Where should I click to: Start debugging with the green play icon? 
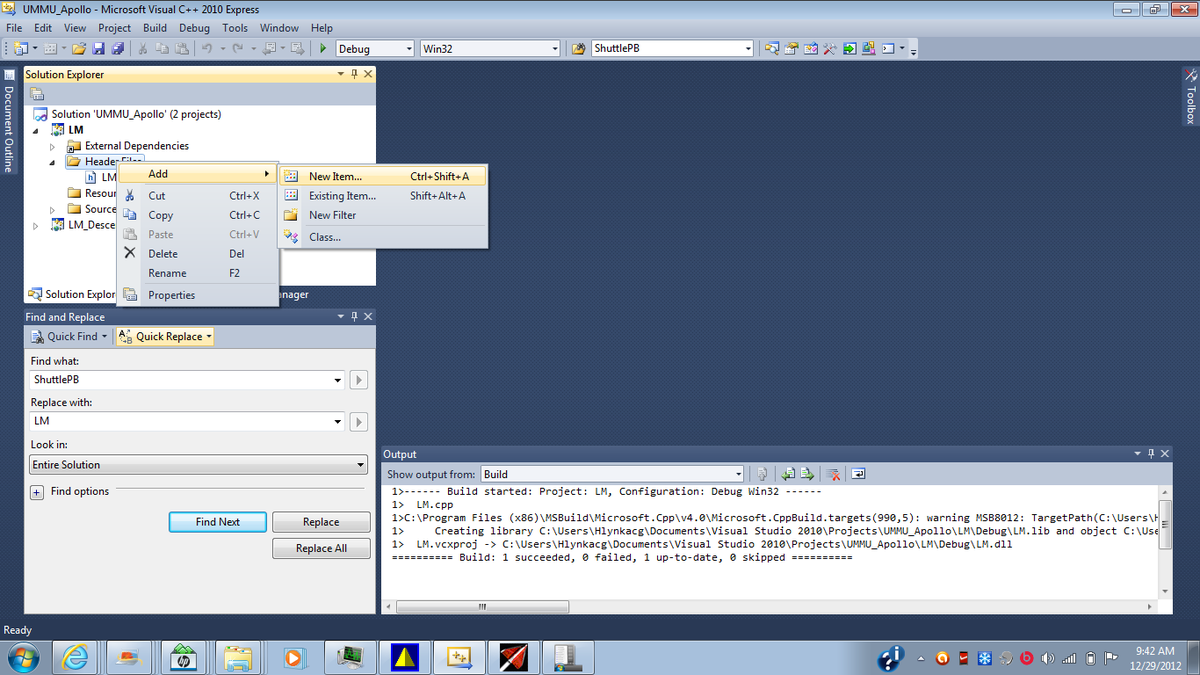[x=323, y=48]
